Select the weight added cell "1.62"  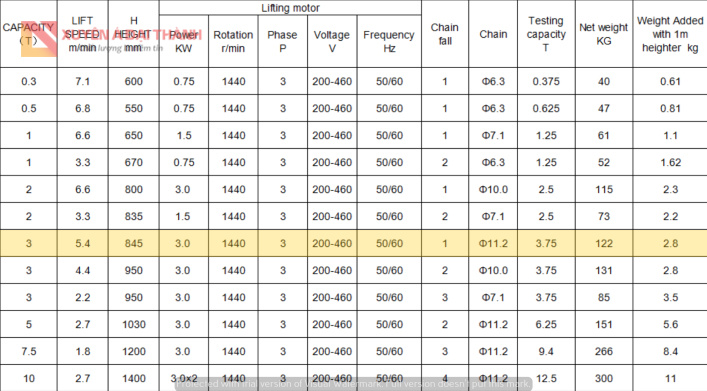point(670,162)
